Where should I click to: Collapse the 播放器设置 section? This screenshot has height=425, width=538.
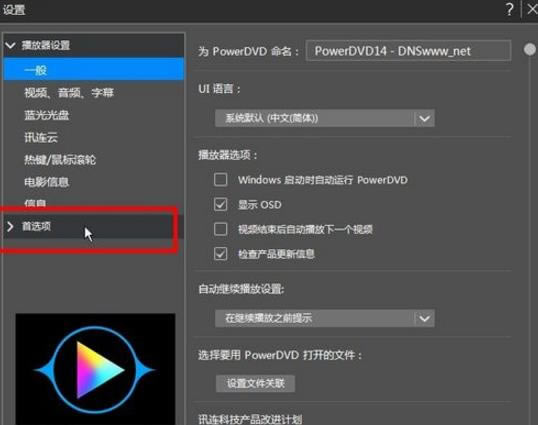93,45
